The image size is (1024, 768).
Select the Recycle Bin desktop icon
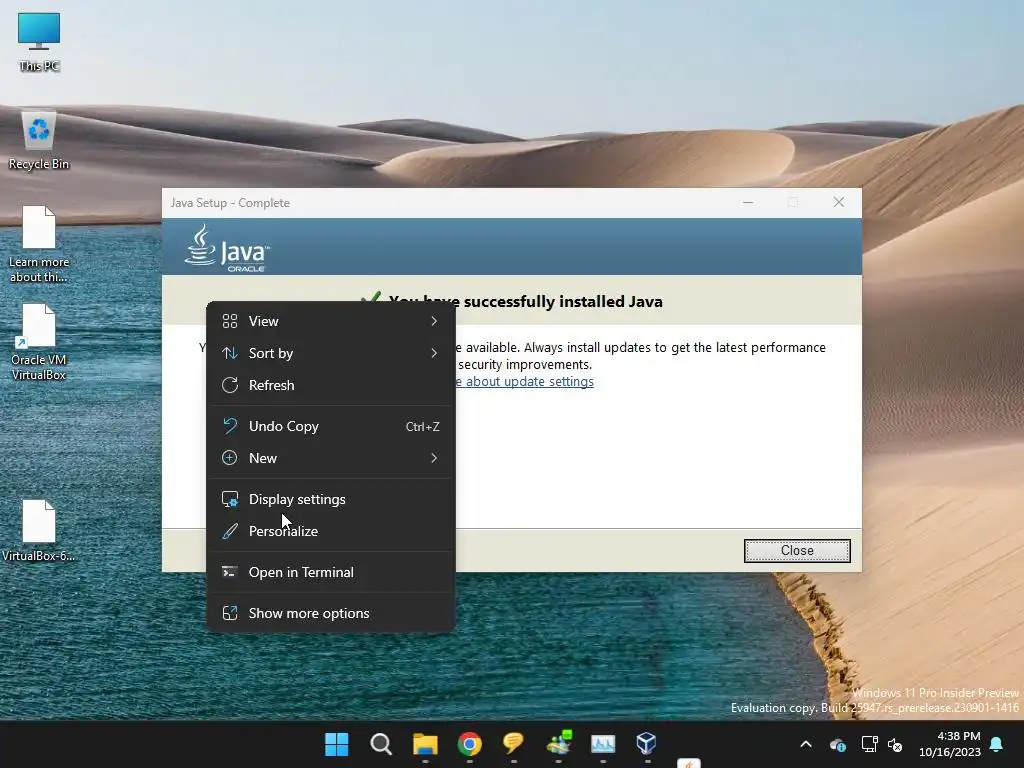[39, 141]
